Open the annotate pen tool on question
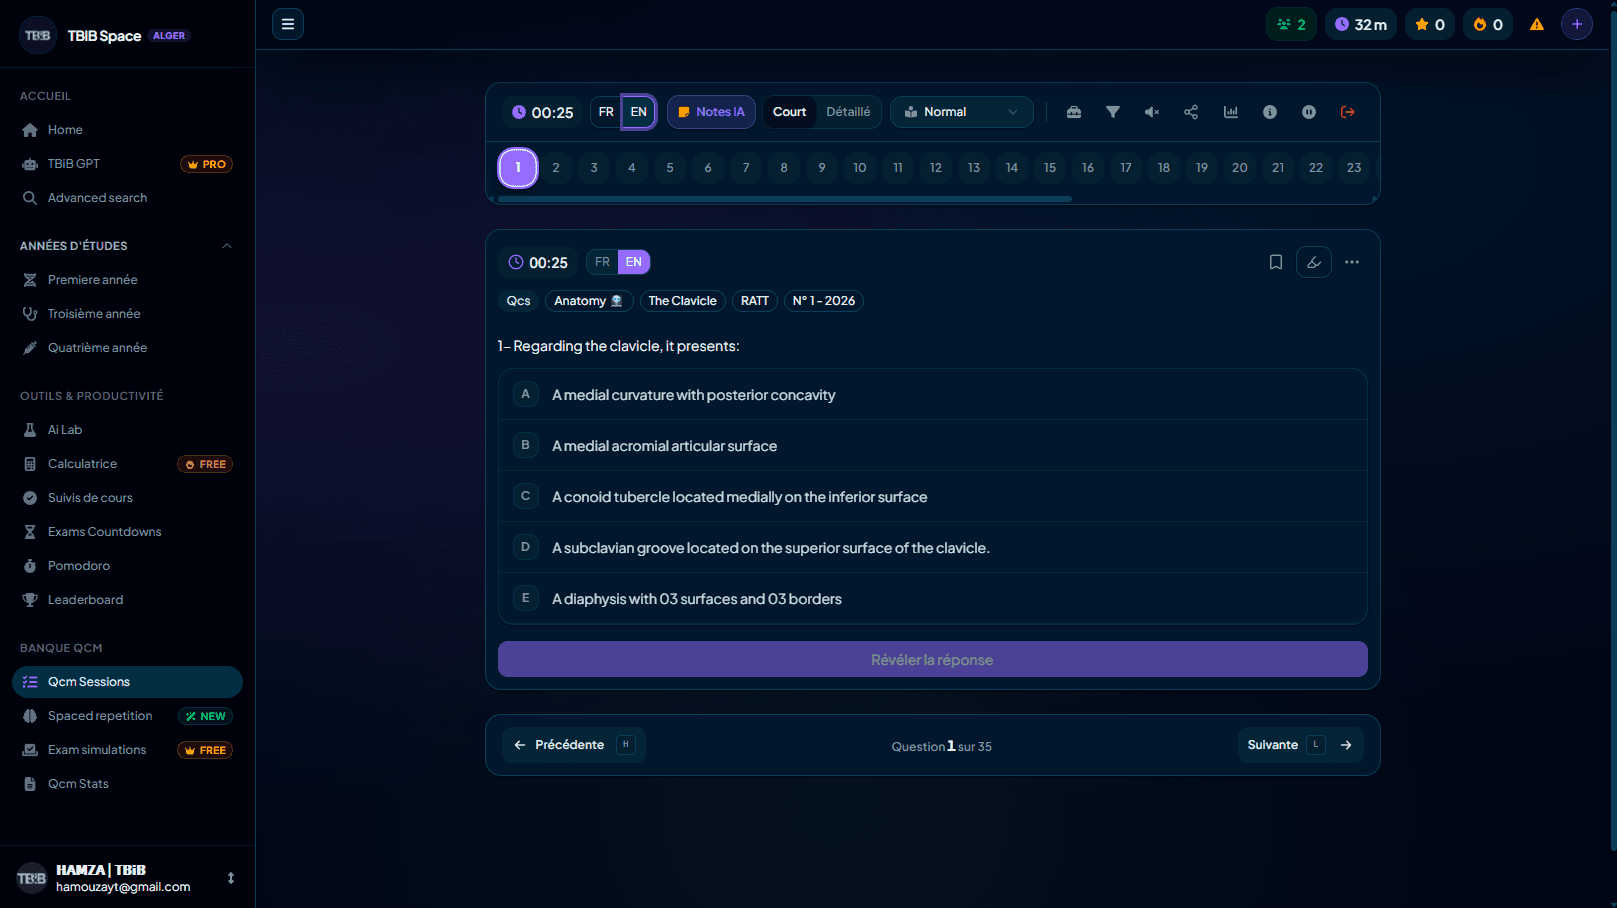The width and height of the screenshot is (1617, 908). (x=1314, y=262)
